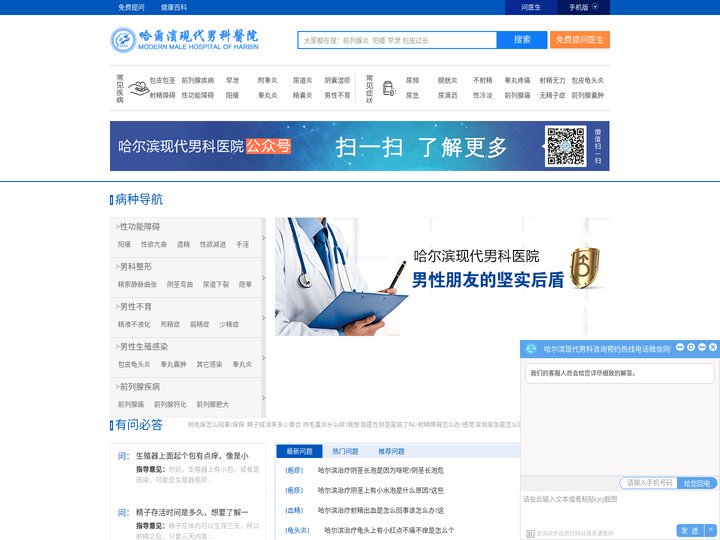Click the 给您回电 callback button

(697, 483)
